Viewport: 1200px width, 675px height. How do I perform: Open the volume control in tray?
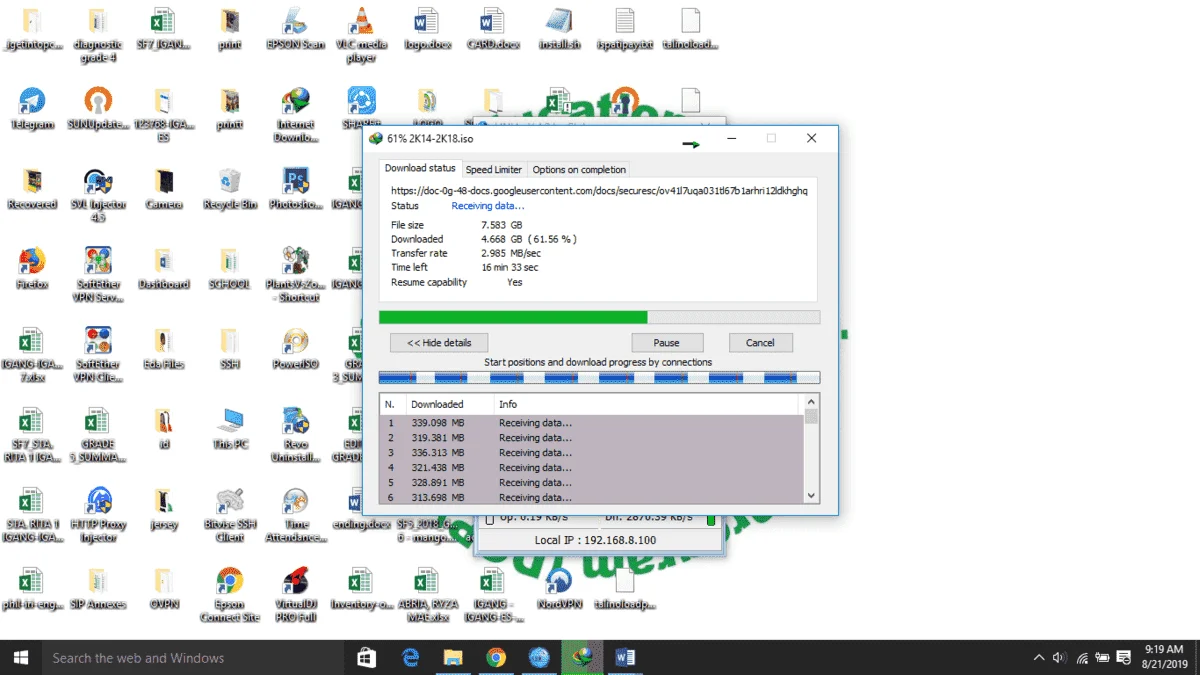tap(1059, 657)
